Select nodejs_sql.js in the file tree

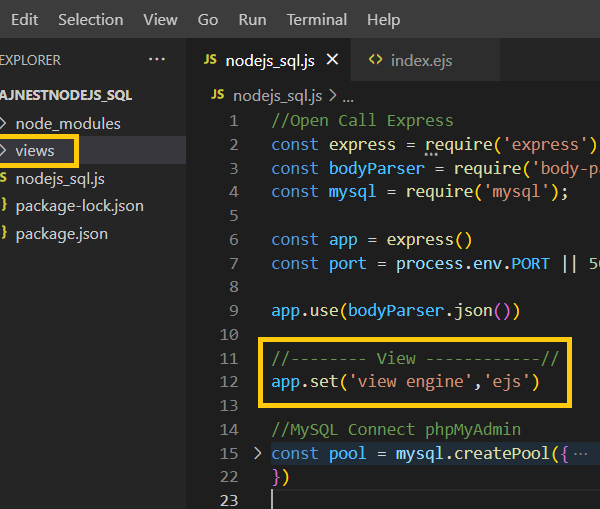[60, 178]
